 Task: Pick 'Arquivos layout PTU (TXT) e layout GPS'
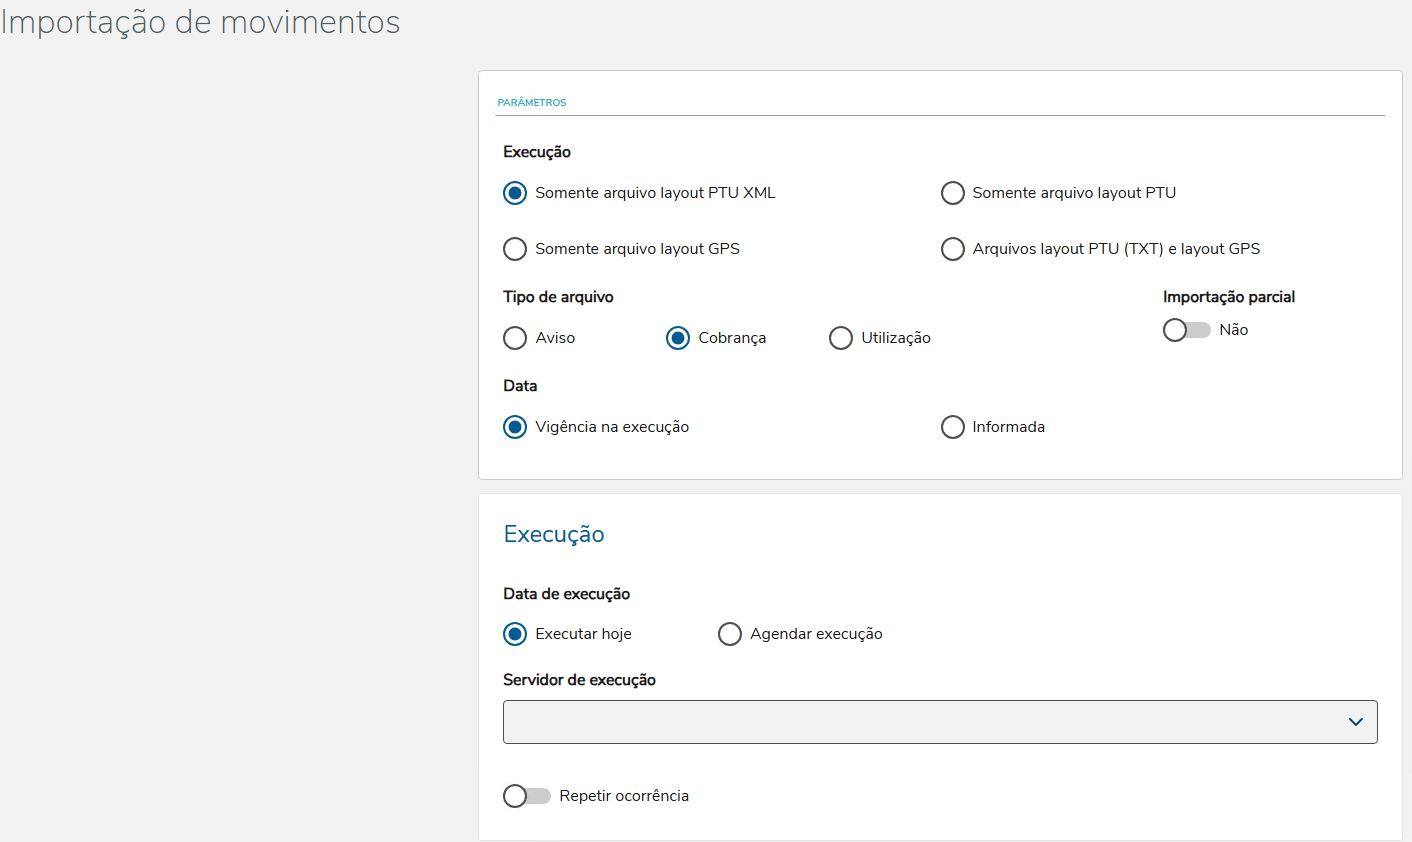[953, 249]
